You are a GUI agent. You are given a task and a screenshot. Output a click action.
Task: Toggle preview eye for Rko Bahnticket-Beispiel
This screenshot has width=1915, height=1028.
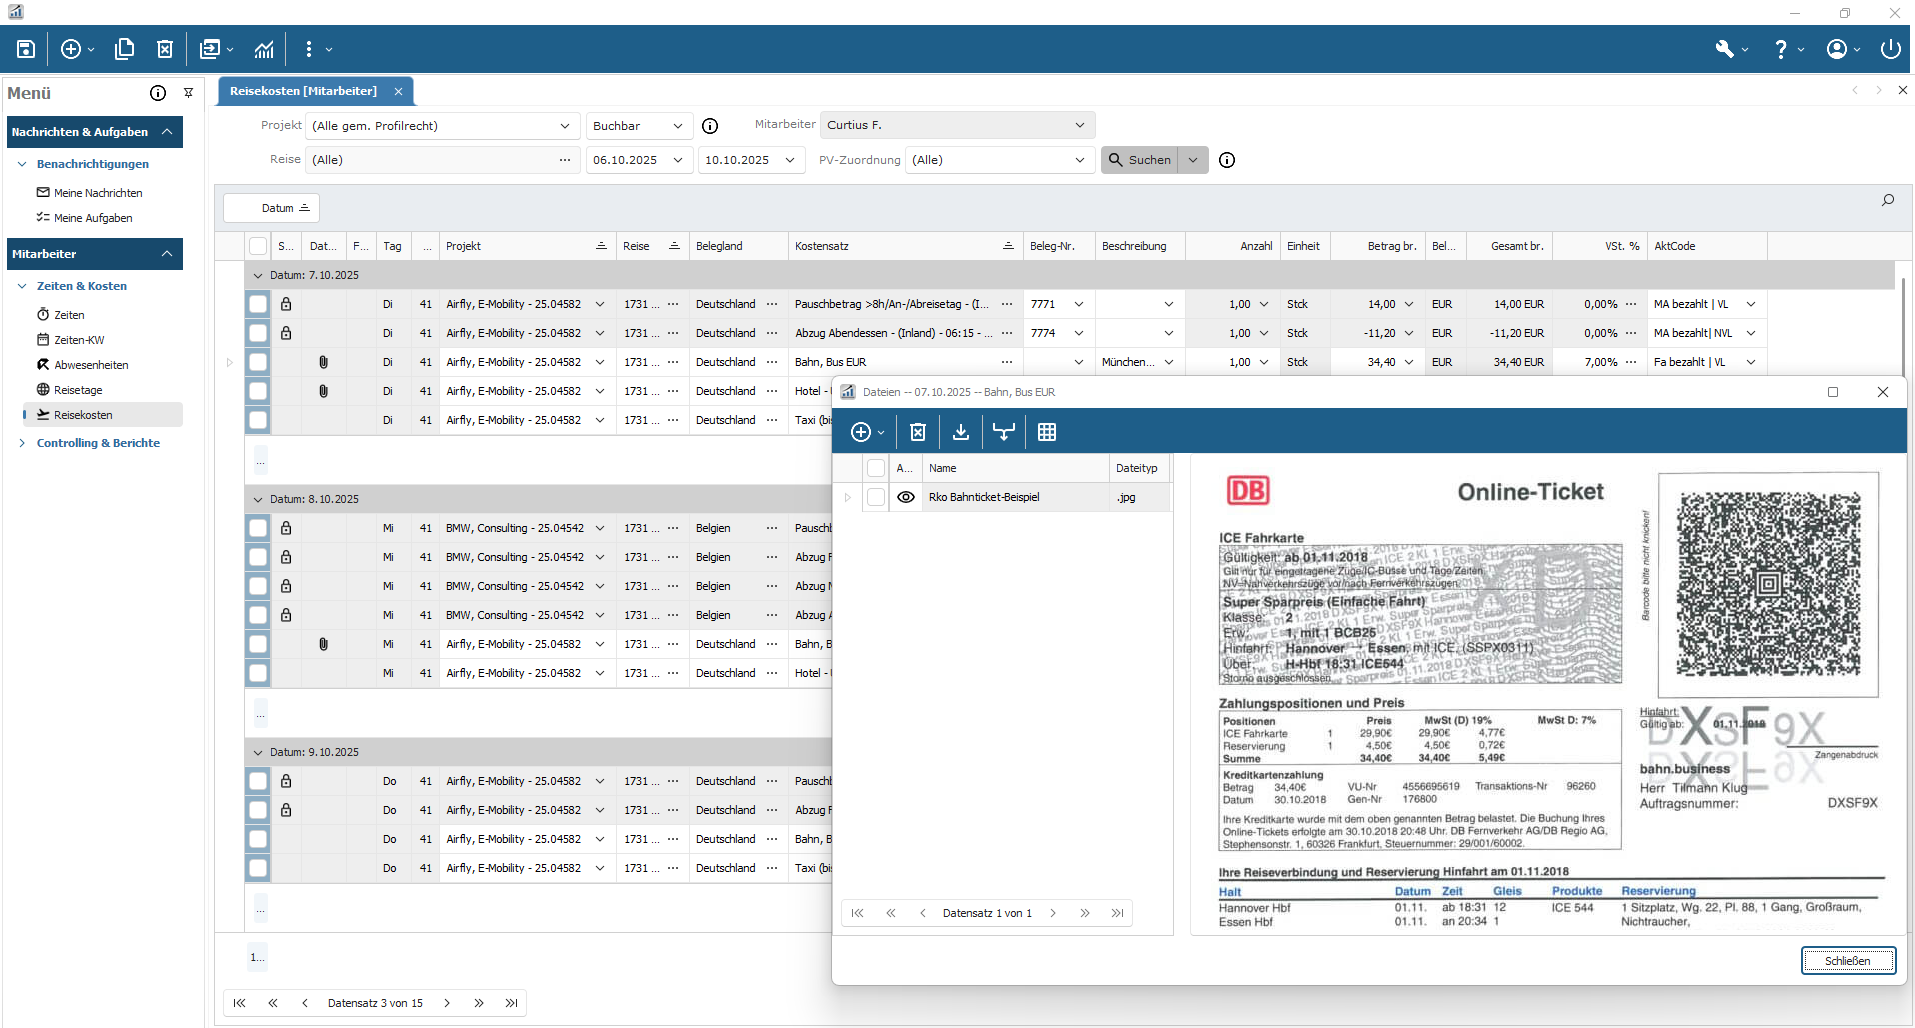[x=905, y=497]
